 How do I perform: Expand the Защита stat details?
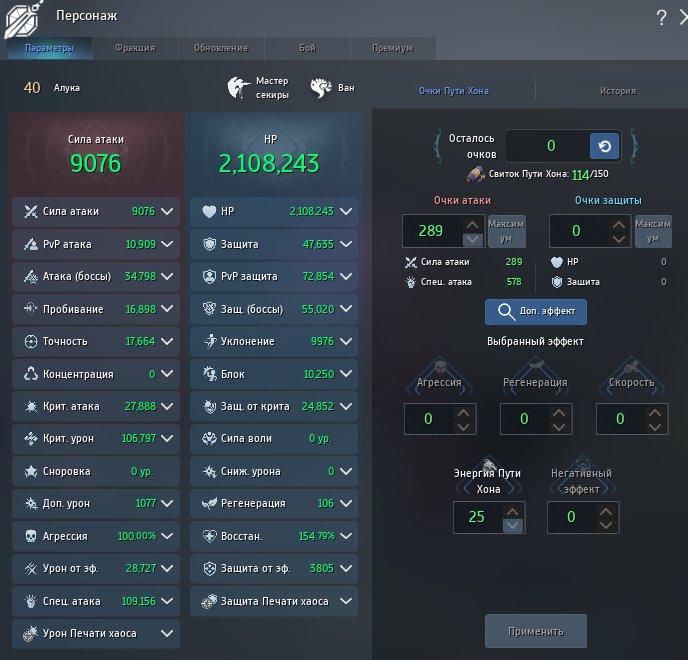click(x=346, y=244)
